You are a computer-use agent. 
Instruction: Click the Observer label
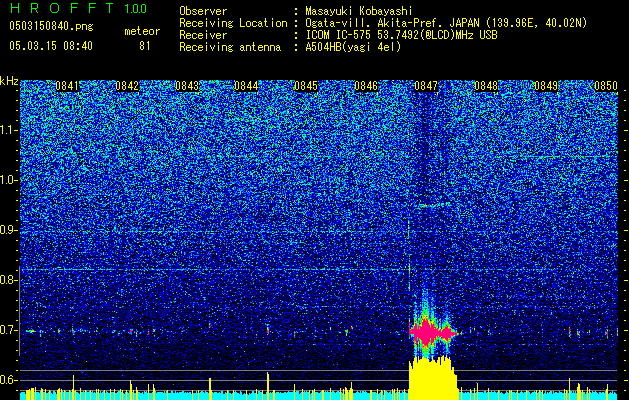click(x=203, y=11)
